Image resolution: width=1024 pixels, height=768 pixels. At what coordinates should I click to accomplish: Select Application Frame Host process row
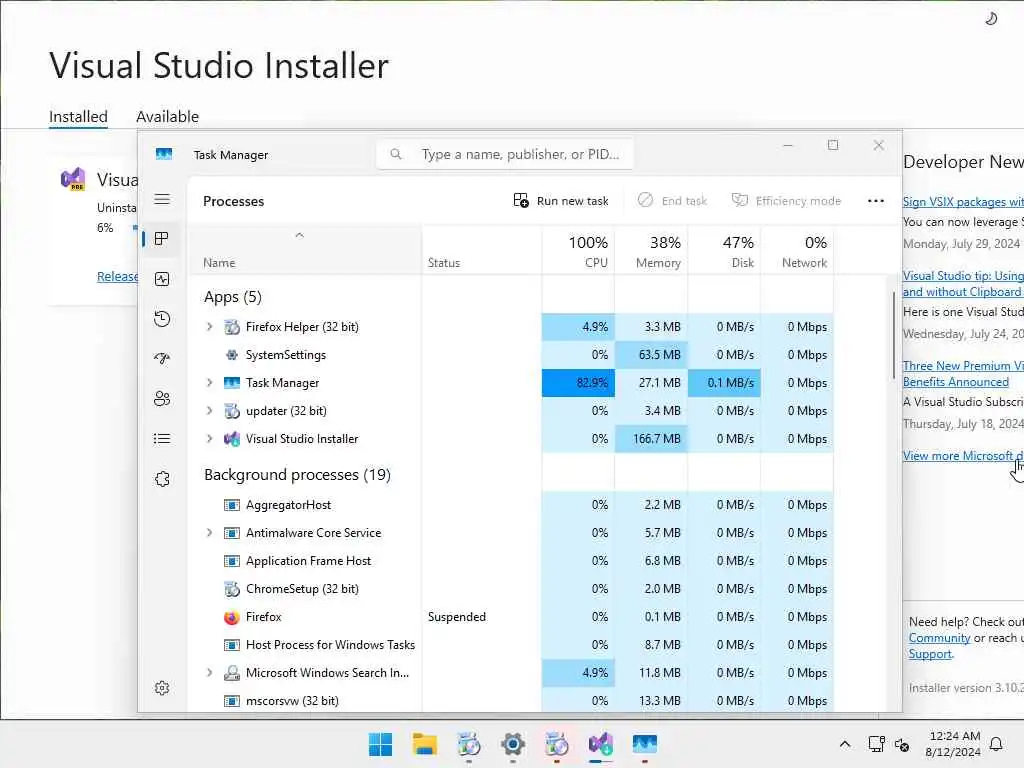click(511, 561)
